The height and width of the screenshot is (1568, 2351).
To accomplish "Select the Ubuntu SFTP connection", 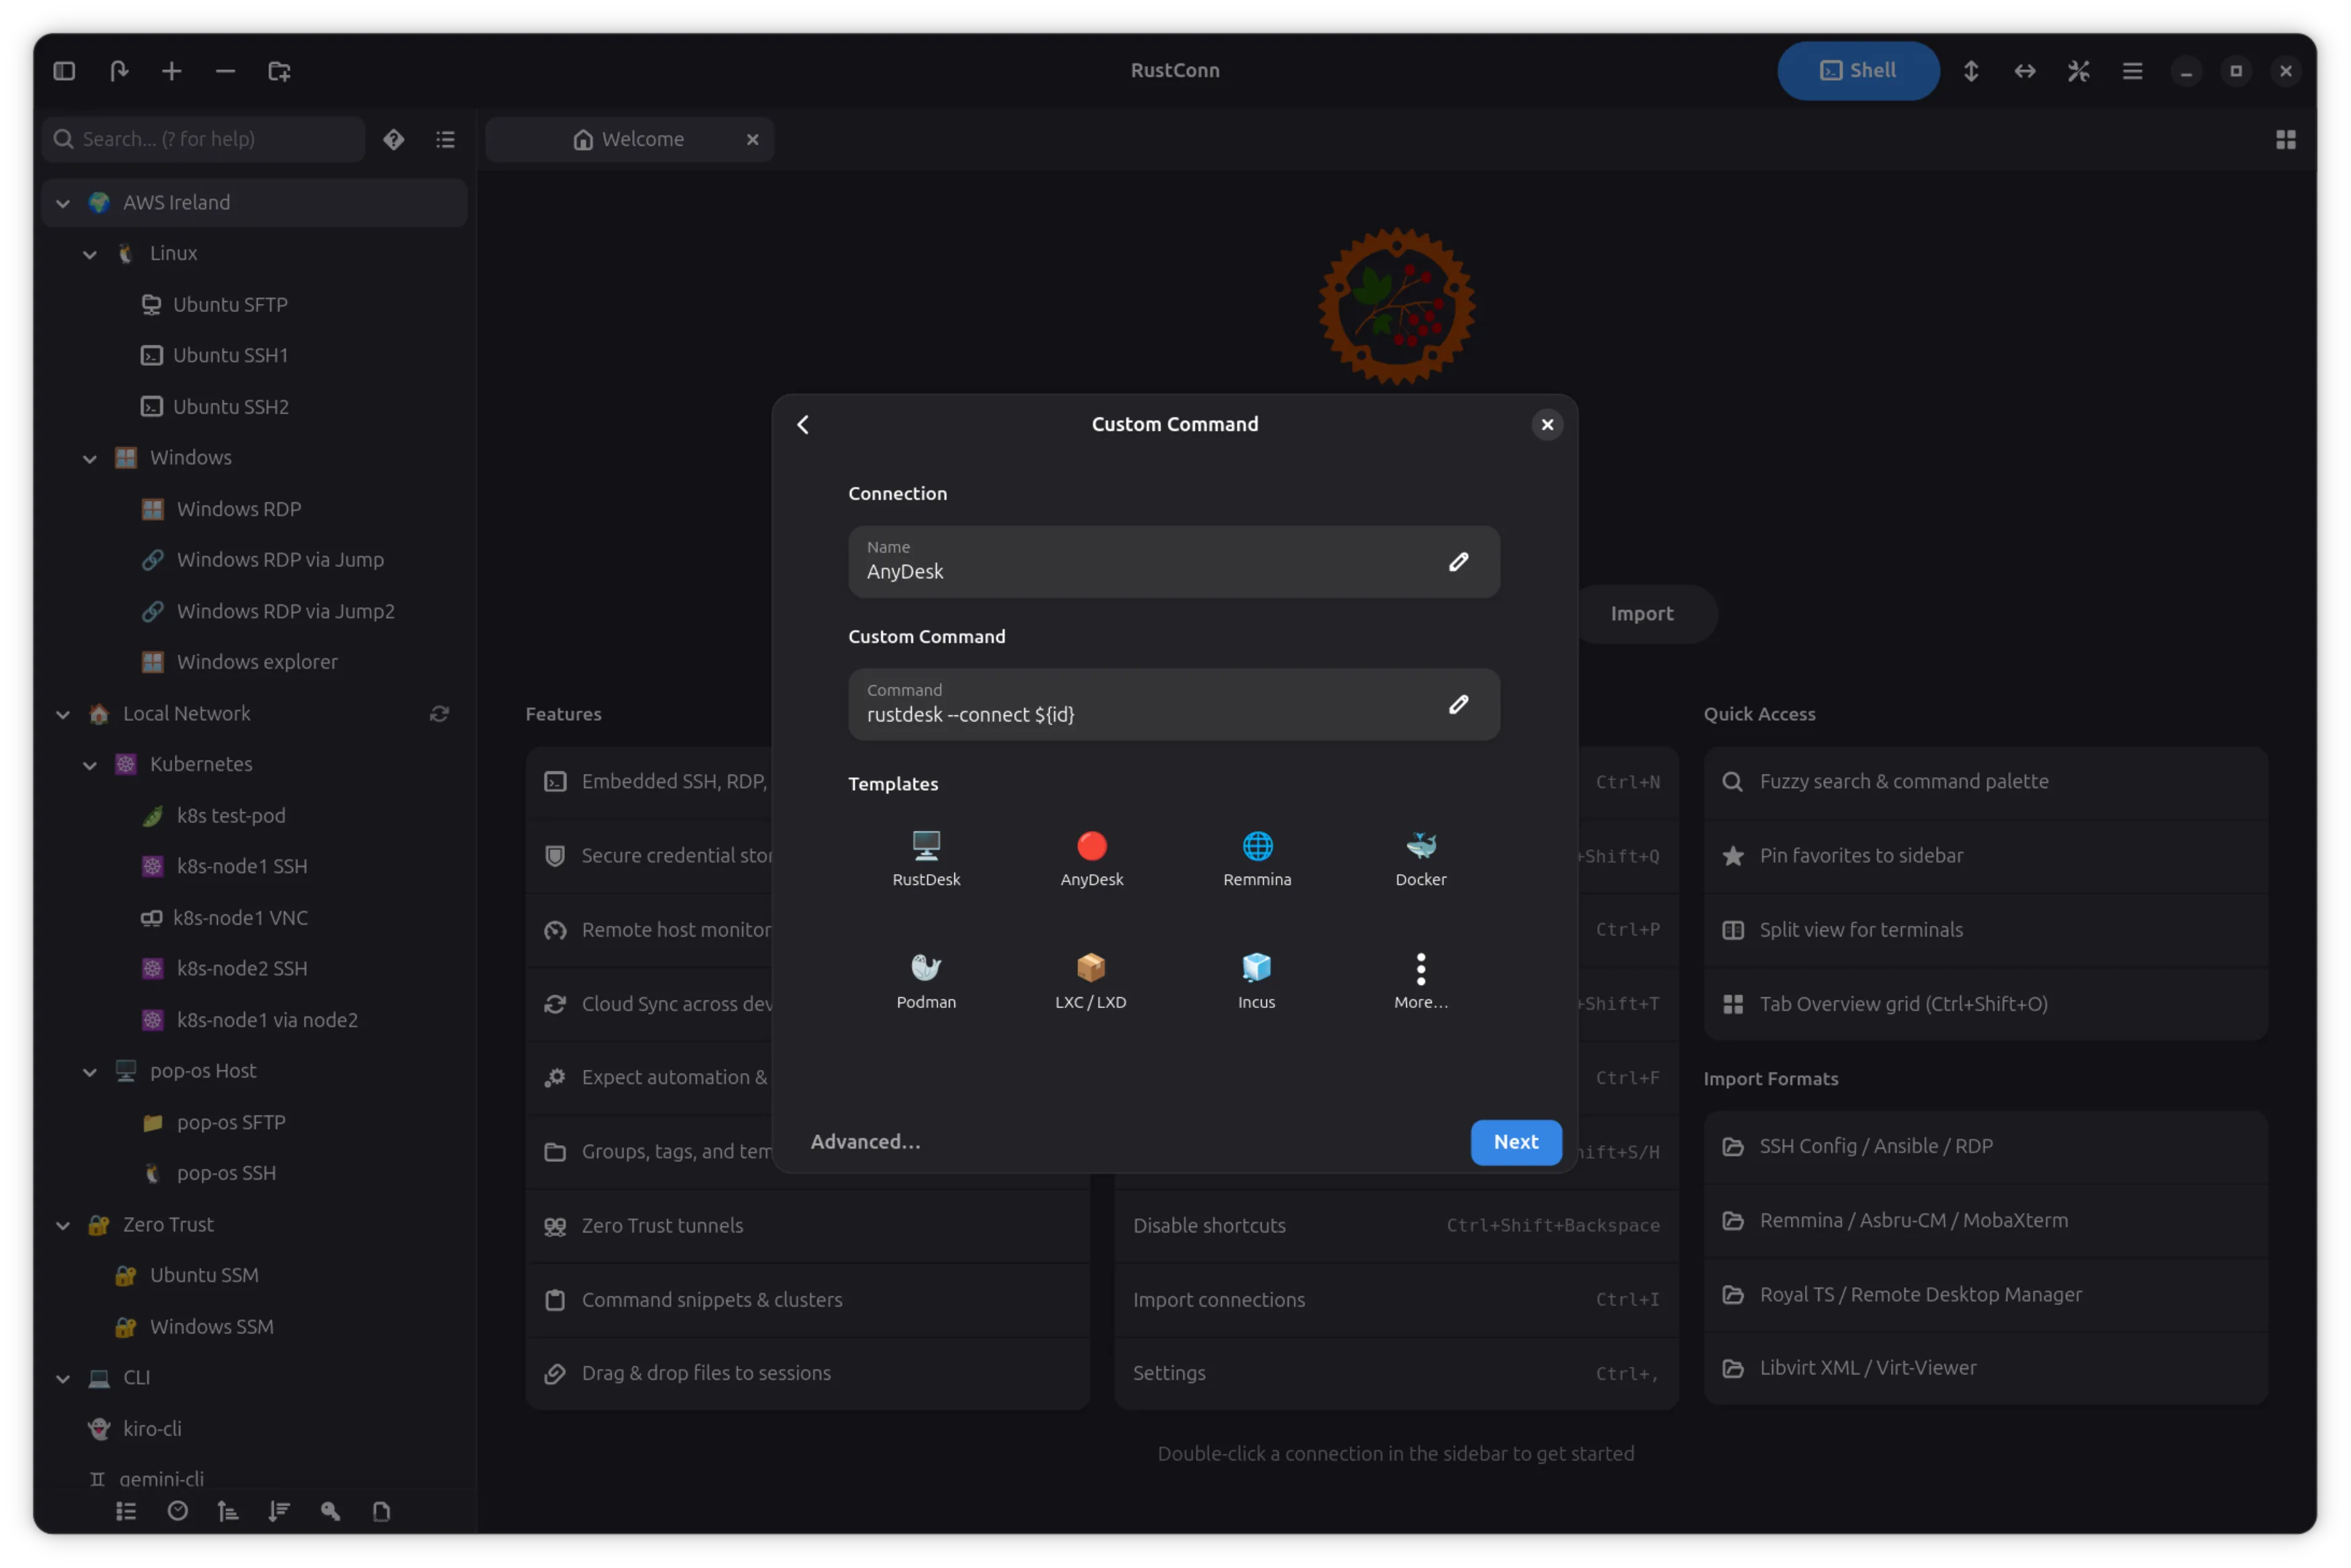I will [x=255, y=305].
